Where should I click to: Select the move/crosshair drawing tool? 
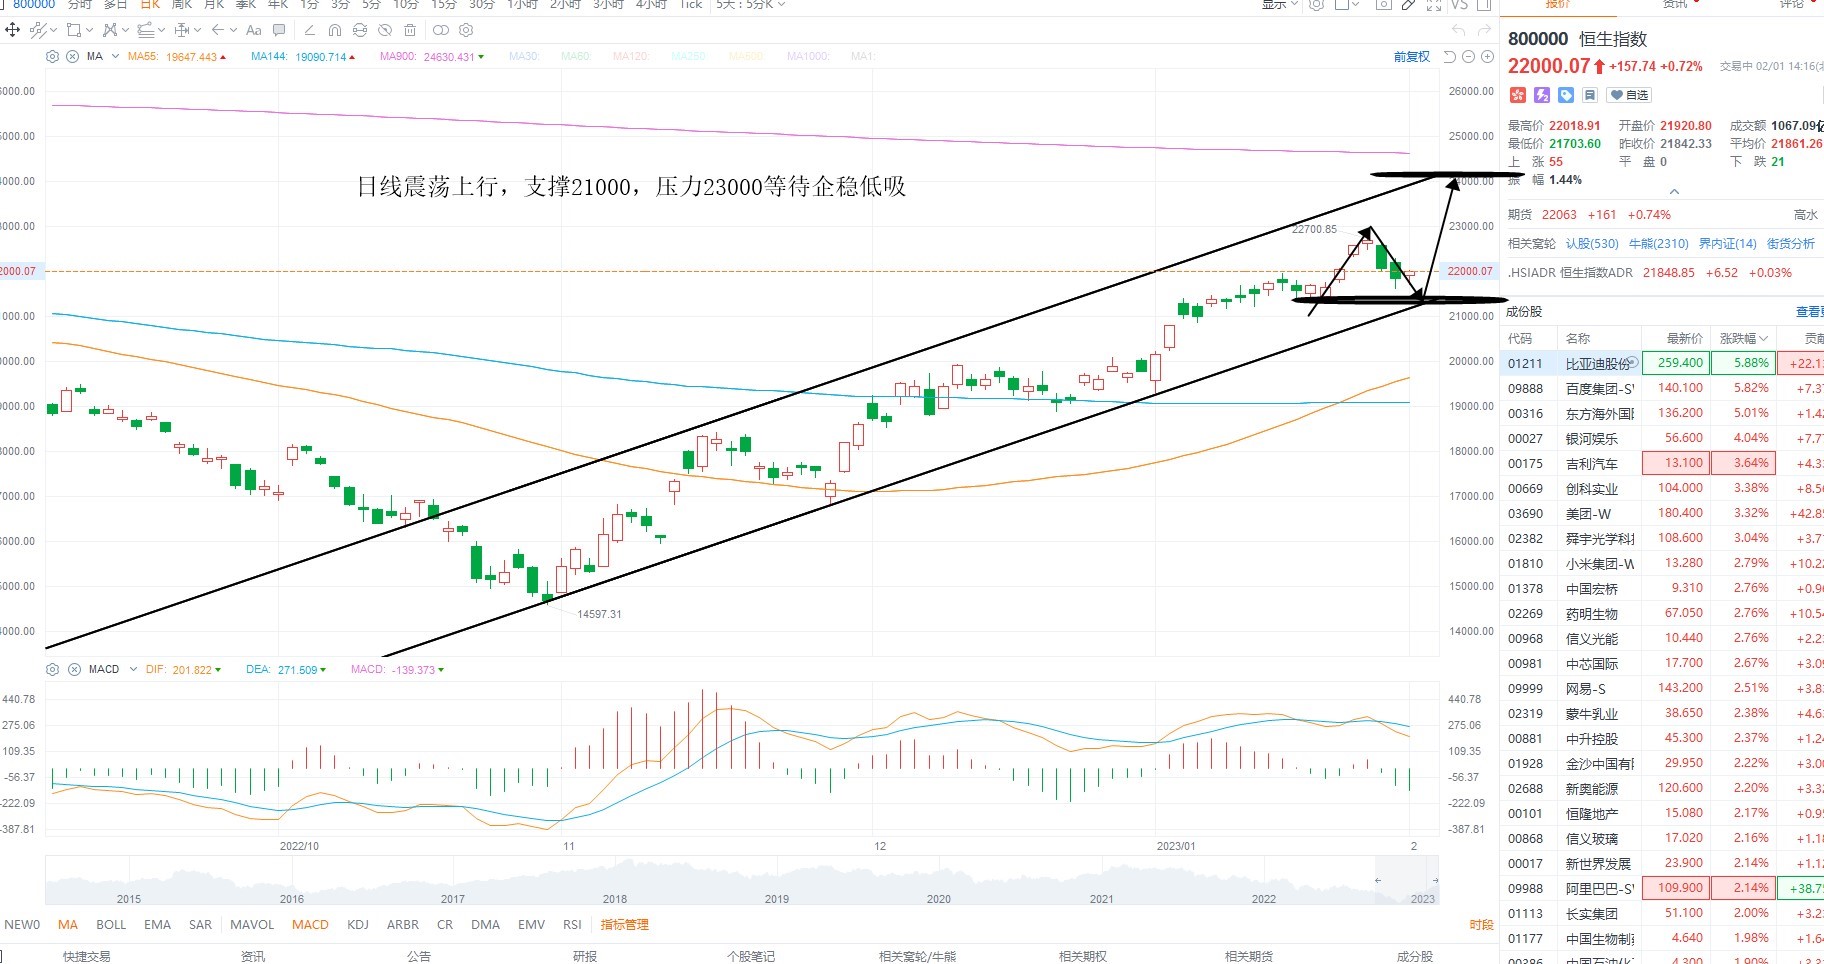tap(12, 30)
